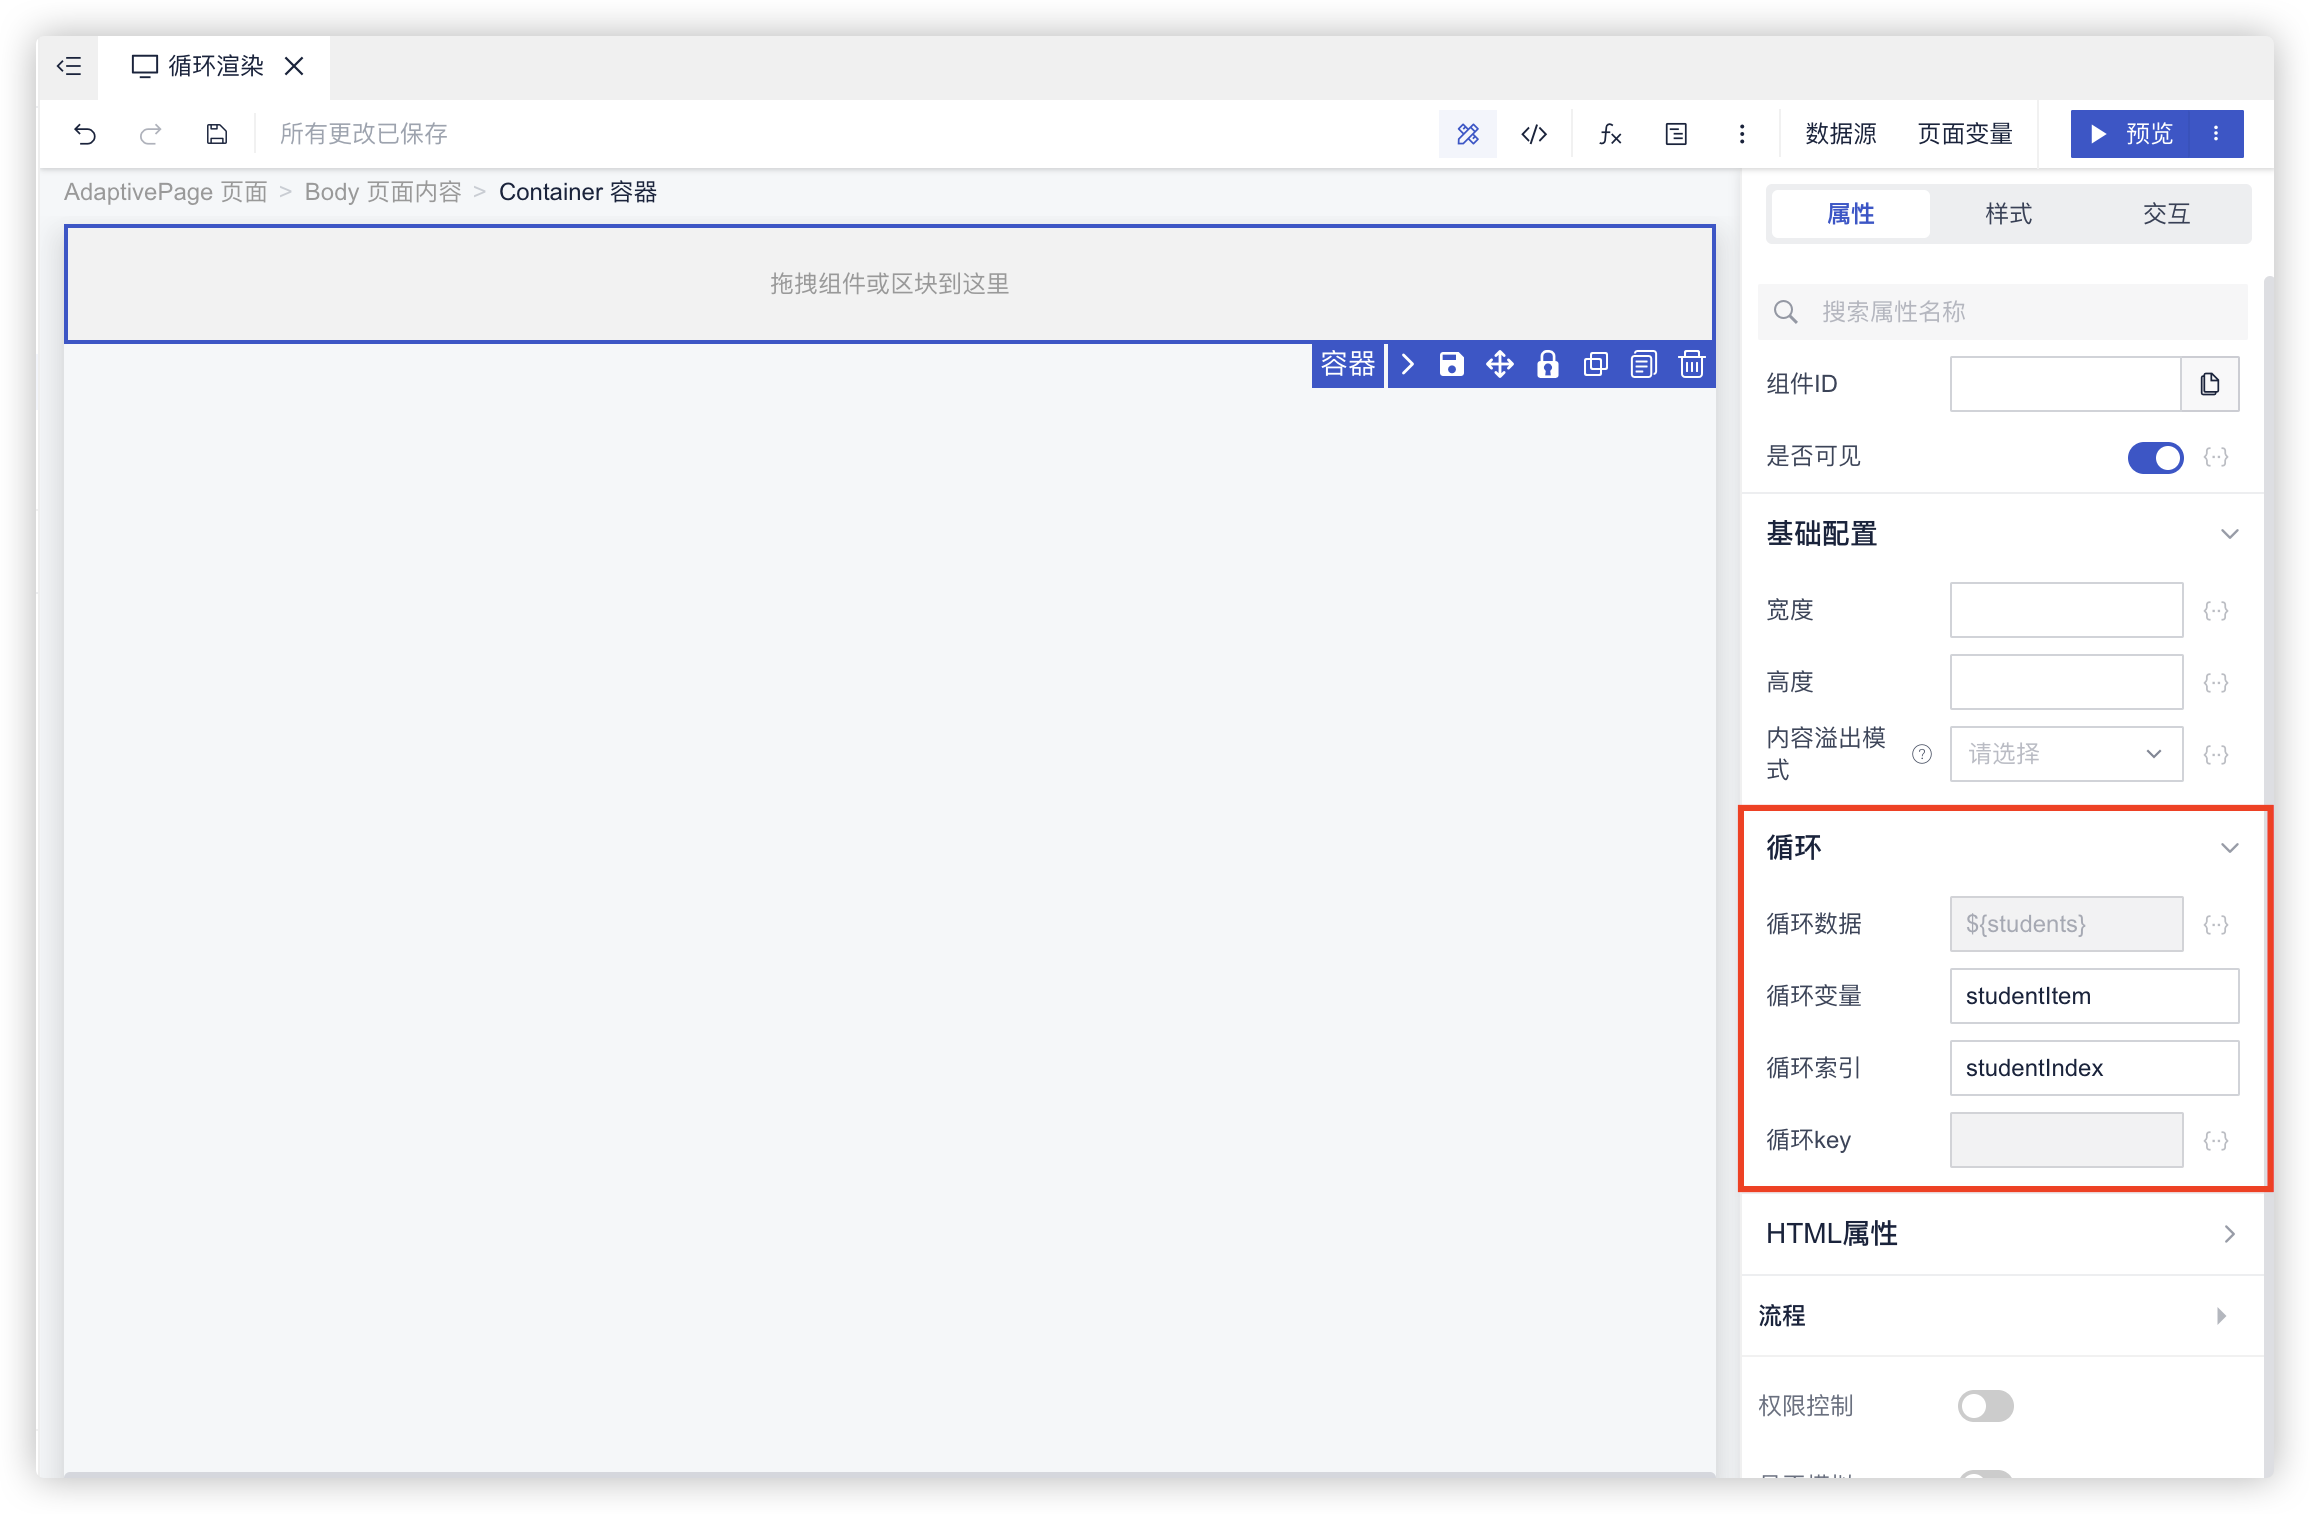The height and width of the screenshot is (1514, 2310).
Task: Collapse the left sidebar menu icon
Action: 68,67
